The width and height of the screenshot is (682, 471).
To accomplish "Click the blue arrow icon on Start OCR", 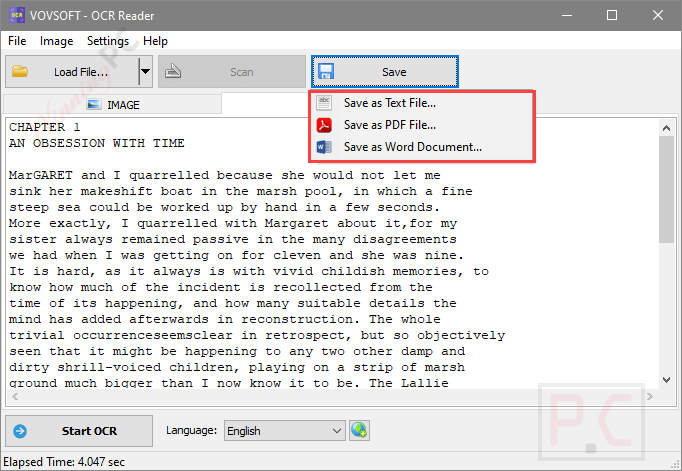I will pyautogui.click(x=20, y=431).
